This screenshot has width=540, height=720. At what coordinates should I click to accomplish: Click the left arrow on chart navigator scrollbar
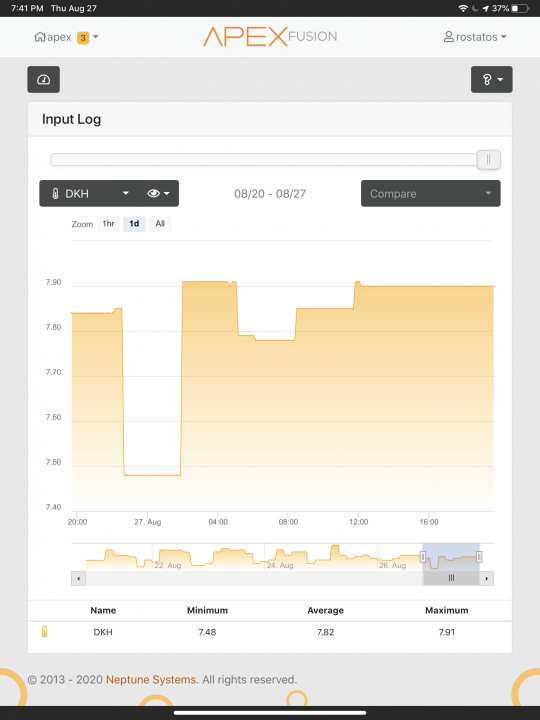pyautogui.click(x=79, y=579)
